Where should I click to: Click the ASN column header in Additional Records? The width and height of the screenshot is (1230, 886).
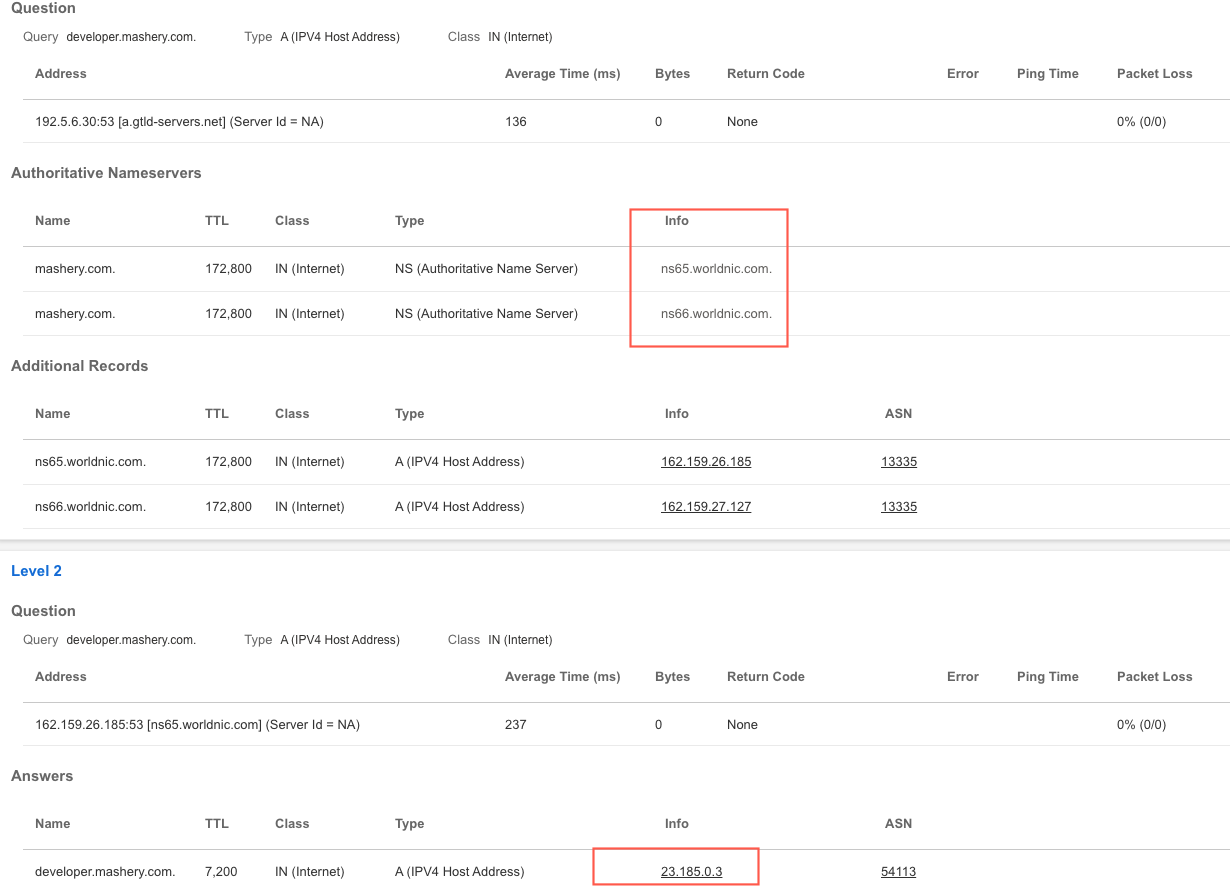point(898,414)
